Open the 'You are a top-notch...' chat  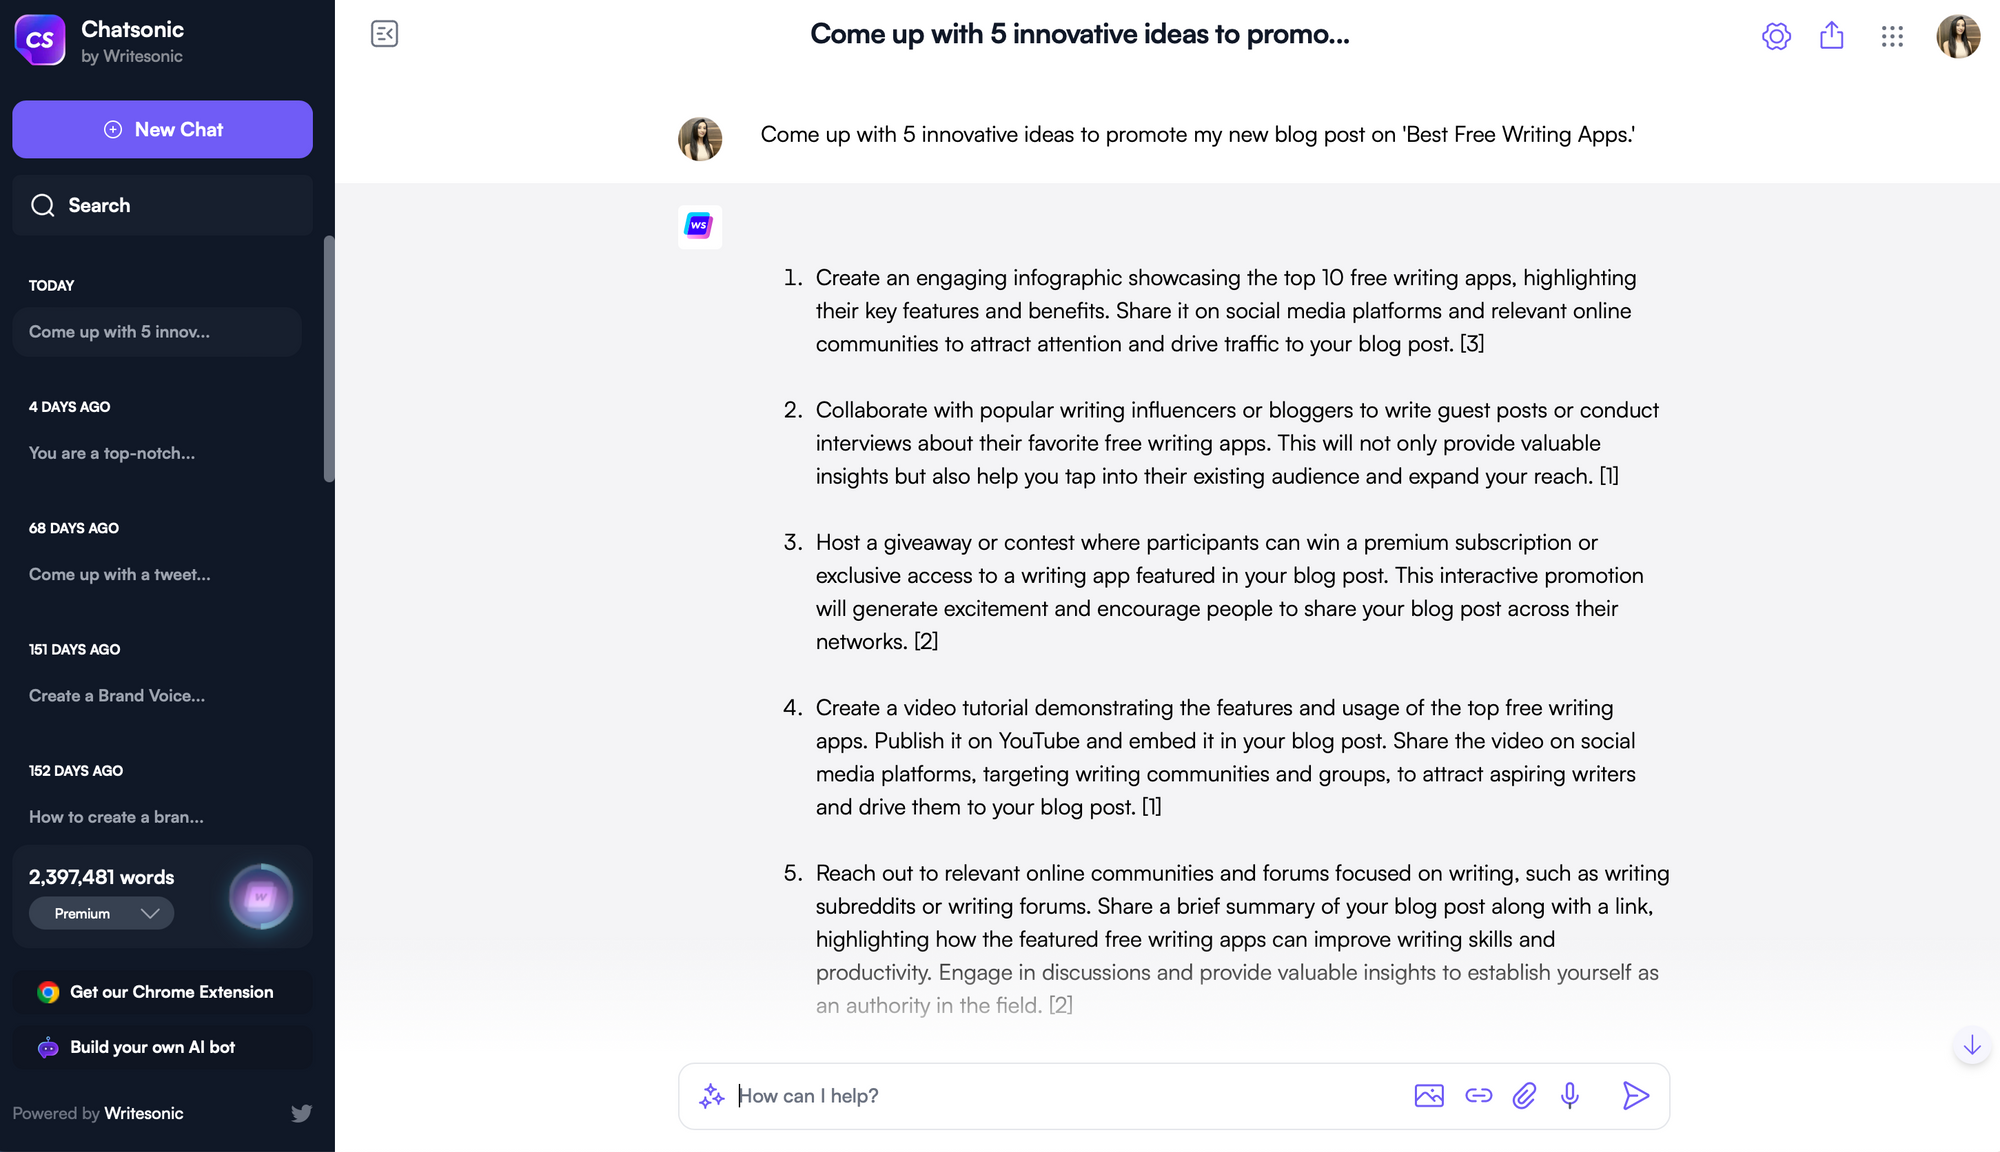[x=112, y=453]
